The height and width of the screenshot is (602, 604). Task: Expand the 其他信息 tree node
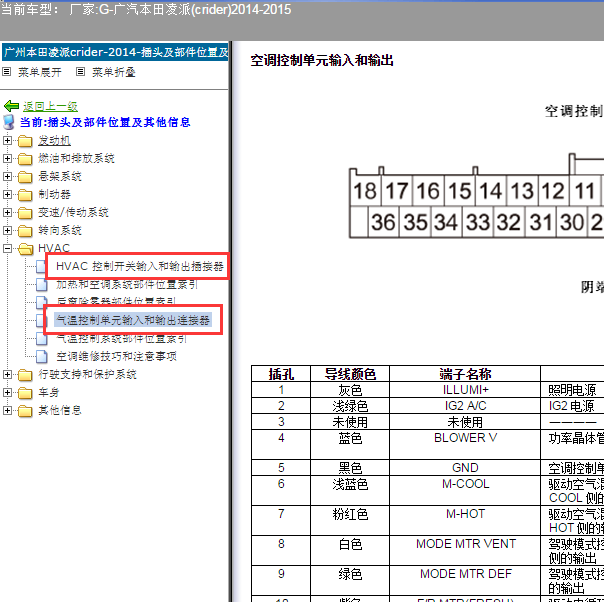pos(7,411)
